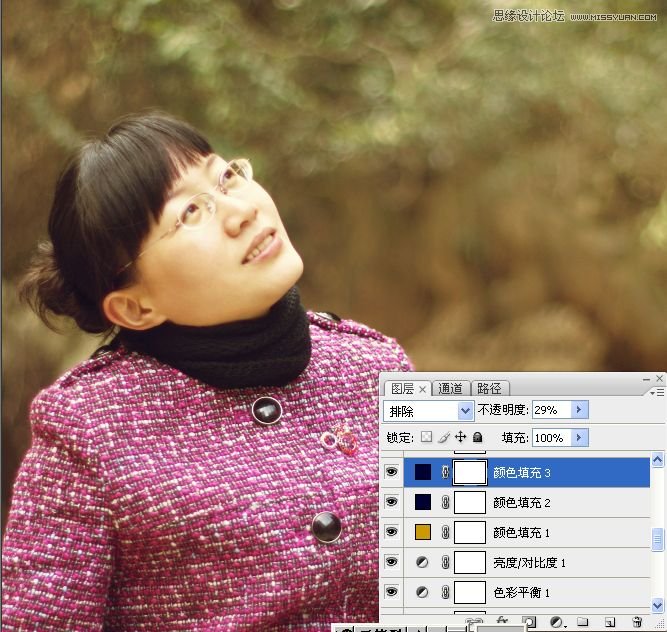Toggle lock transparent pixels icon
Image resolution: width=667 pixels, height=632 pixels.
[x=426, y=437]
